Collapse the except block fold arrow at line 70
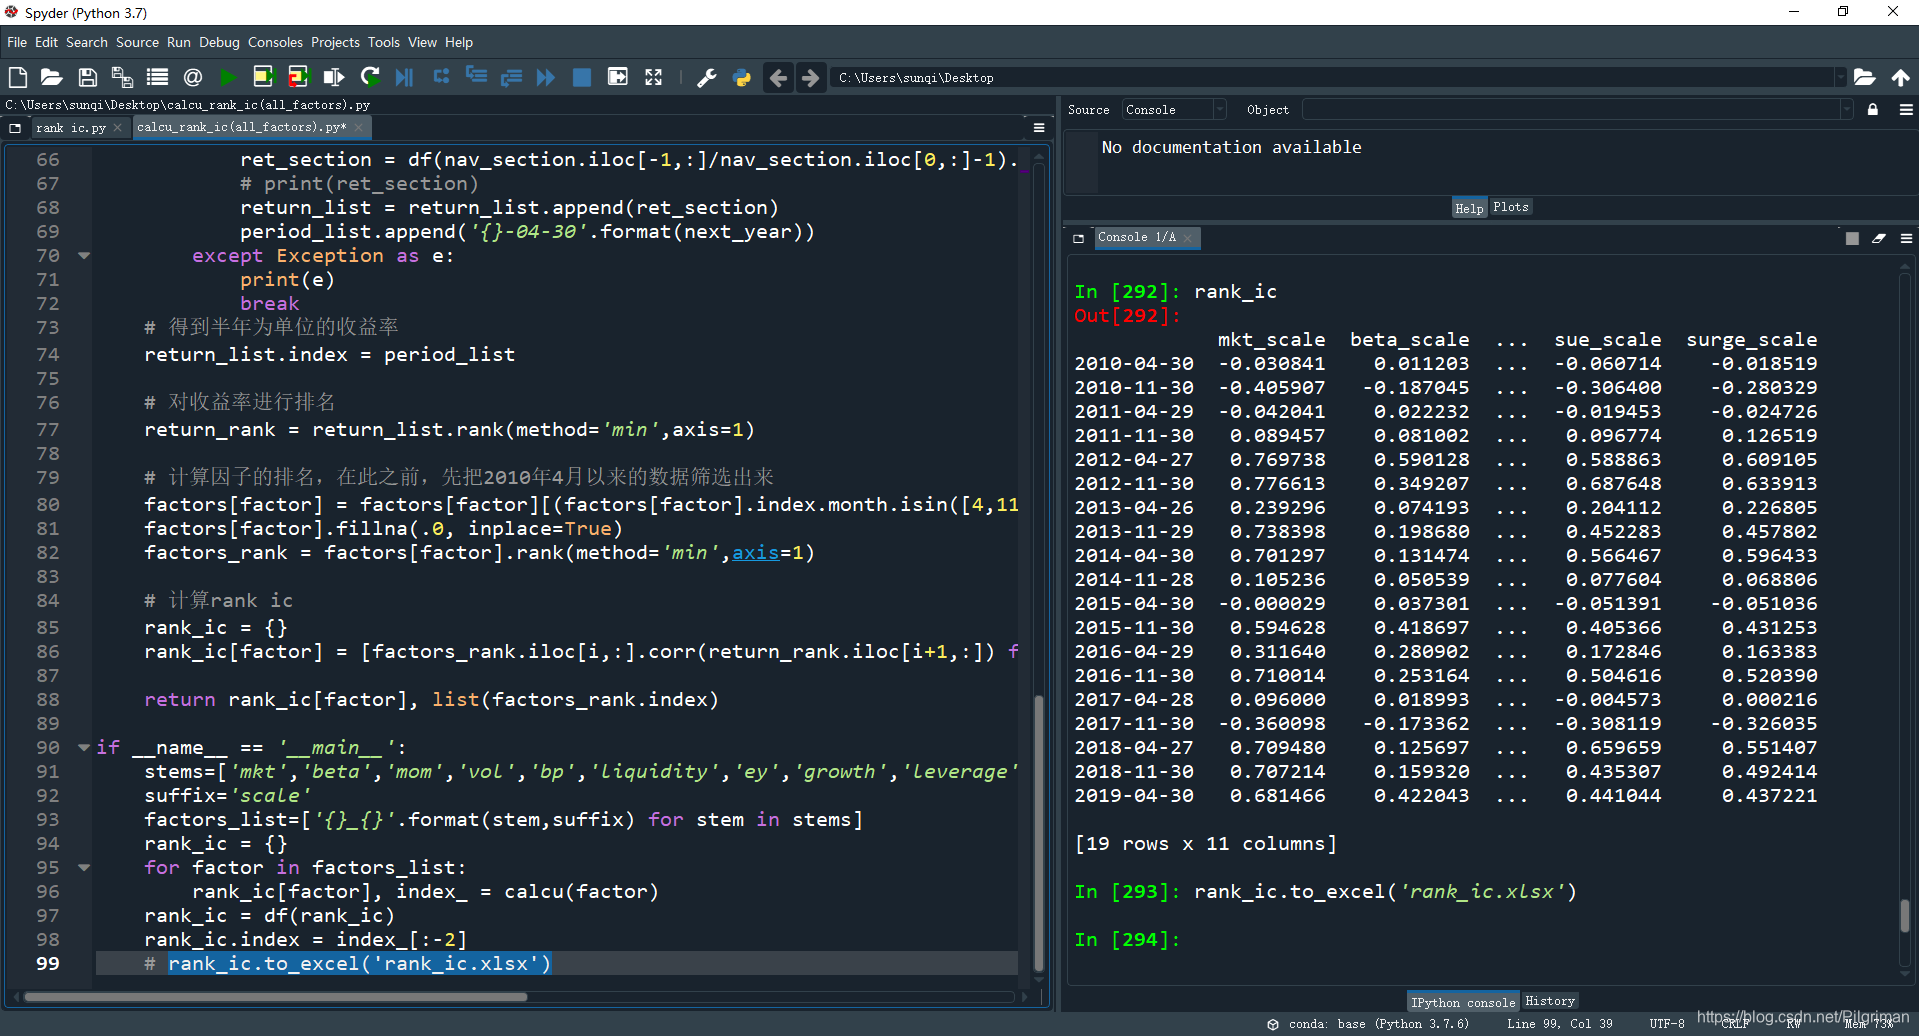The height and width of the screenshot is (1036, 1919). [x=84, y=256]
